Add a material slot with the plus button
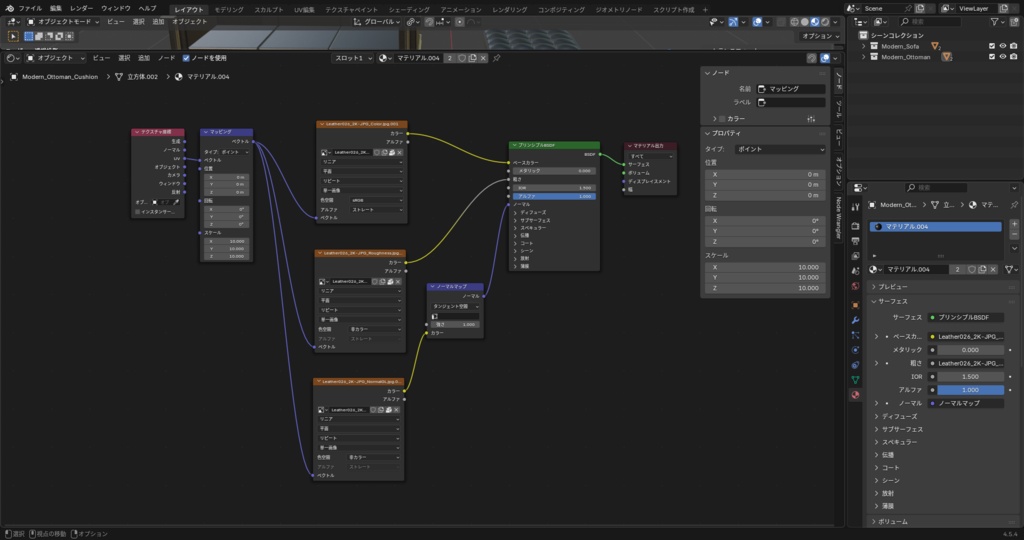Screen dimensions: 1024x540 [1014, 223]
